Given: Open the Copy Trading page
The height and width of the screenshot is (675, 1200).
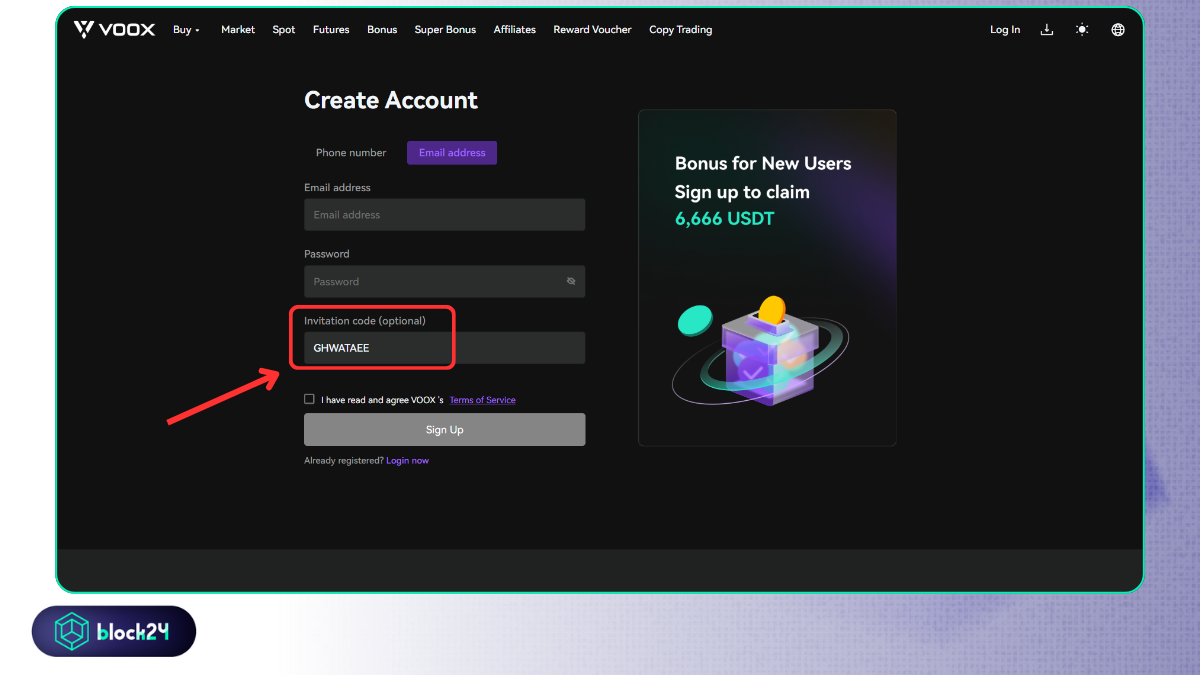Looking at the screenshot, I should click(681, 29).
